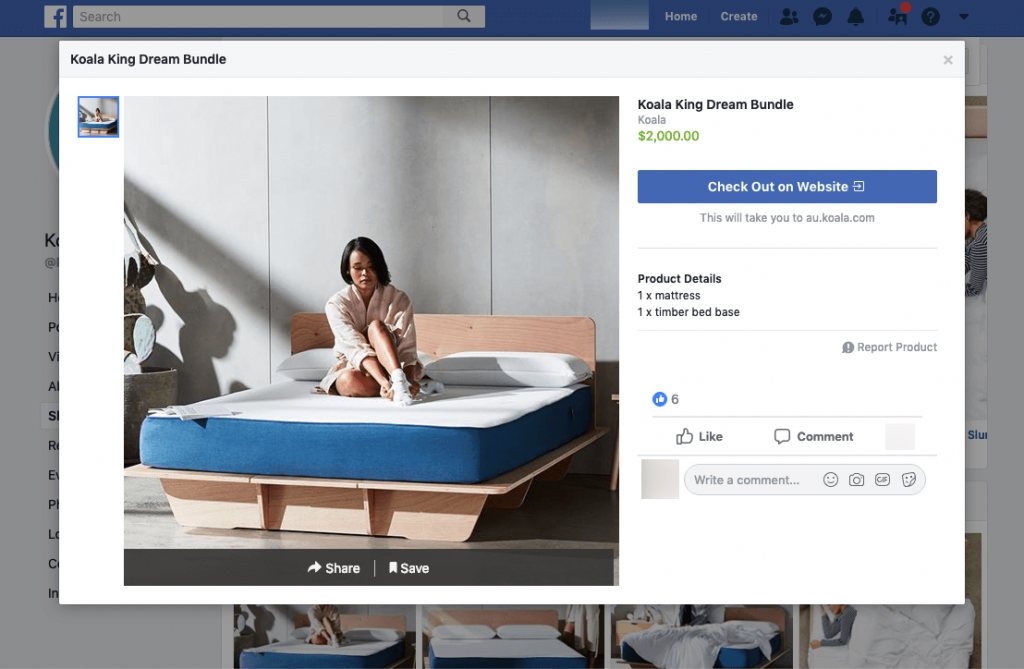Image resolution: width=1024 pixels, height=669 pixels.
Task: Attach a photo via camera icon
Action: (x=856, y=480)
